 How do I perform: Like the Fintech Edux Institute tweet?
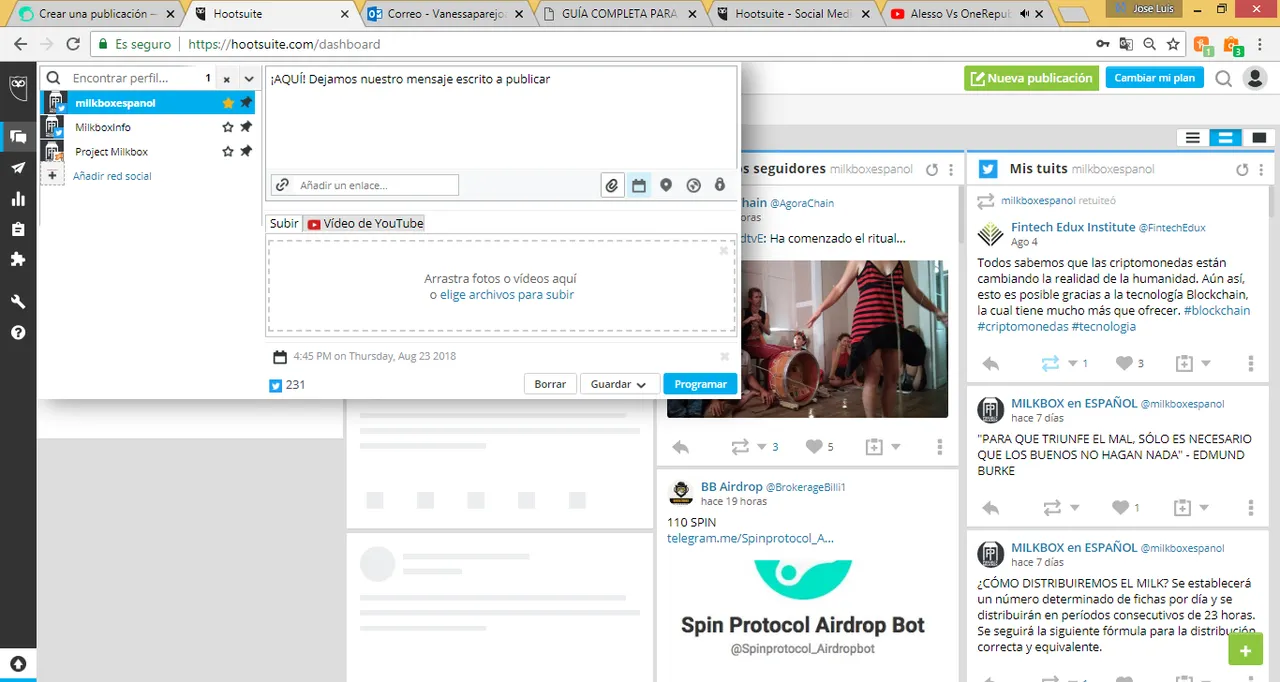click(1124, 364)
